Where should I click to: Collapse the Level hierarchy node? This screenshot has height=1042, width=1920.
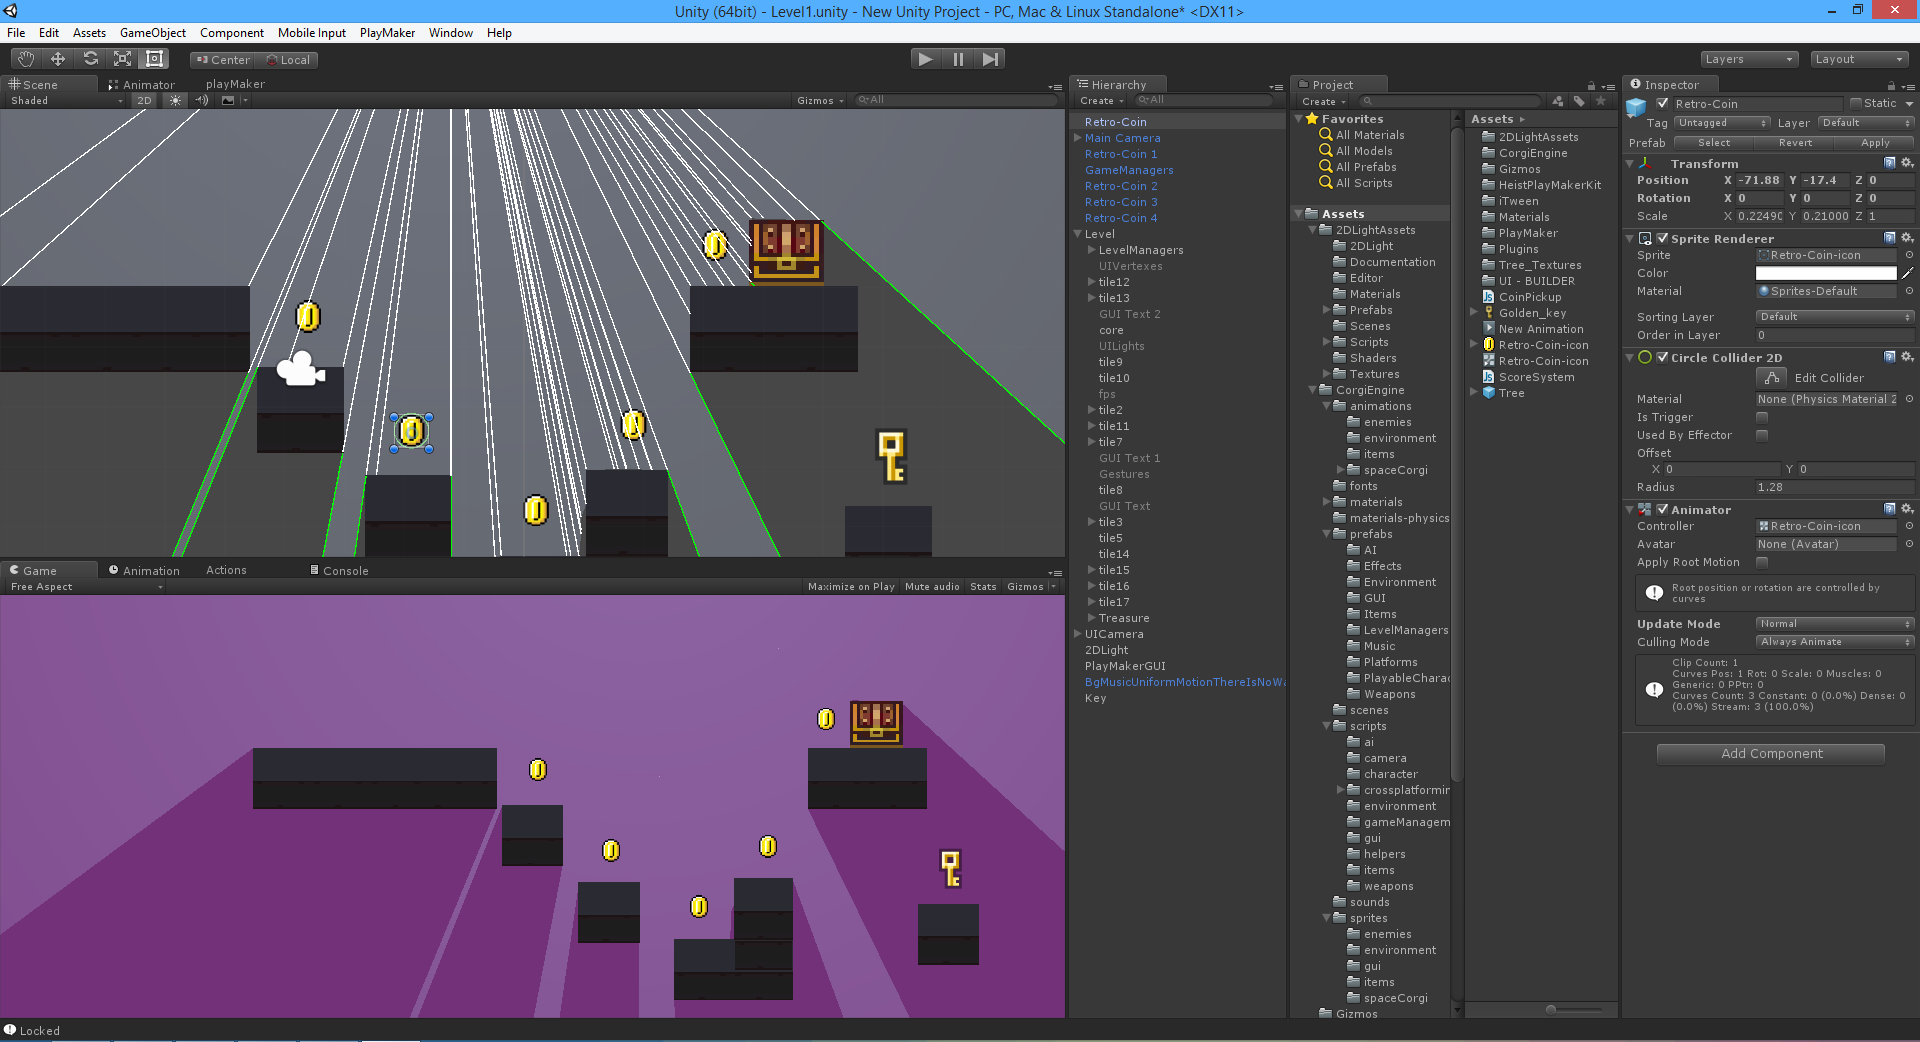(x=1077, y=234)
